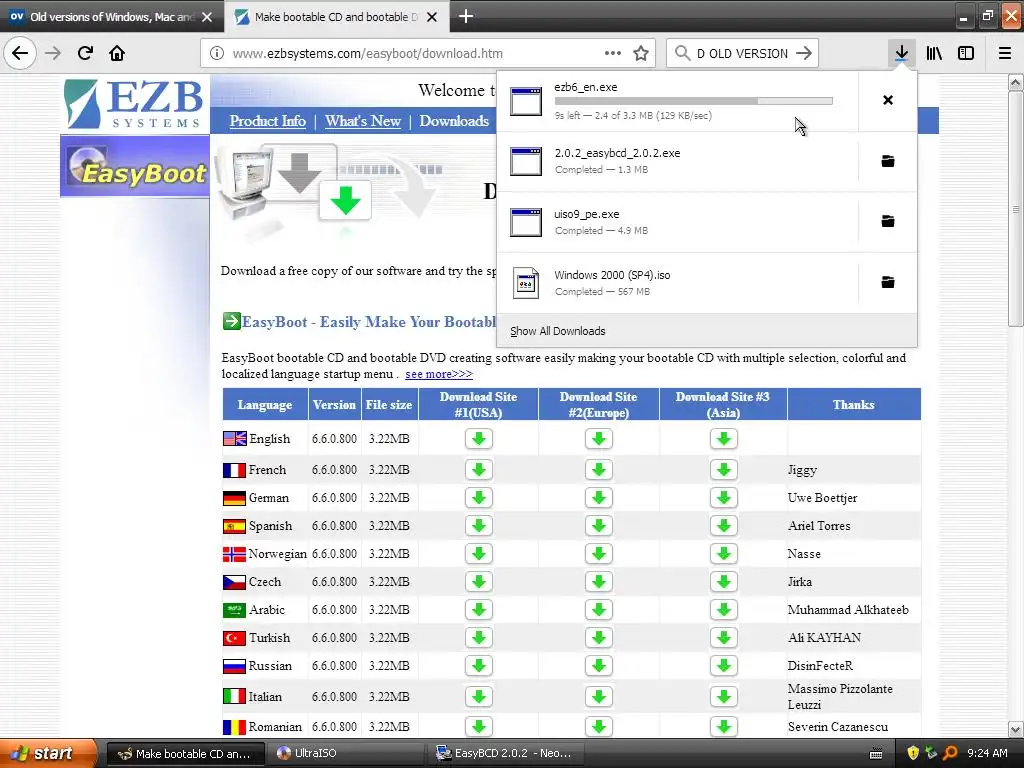This screenshot has height=768, width=1024.
Task: Download Spanish version from Asia site
Action: pos(724,526)
